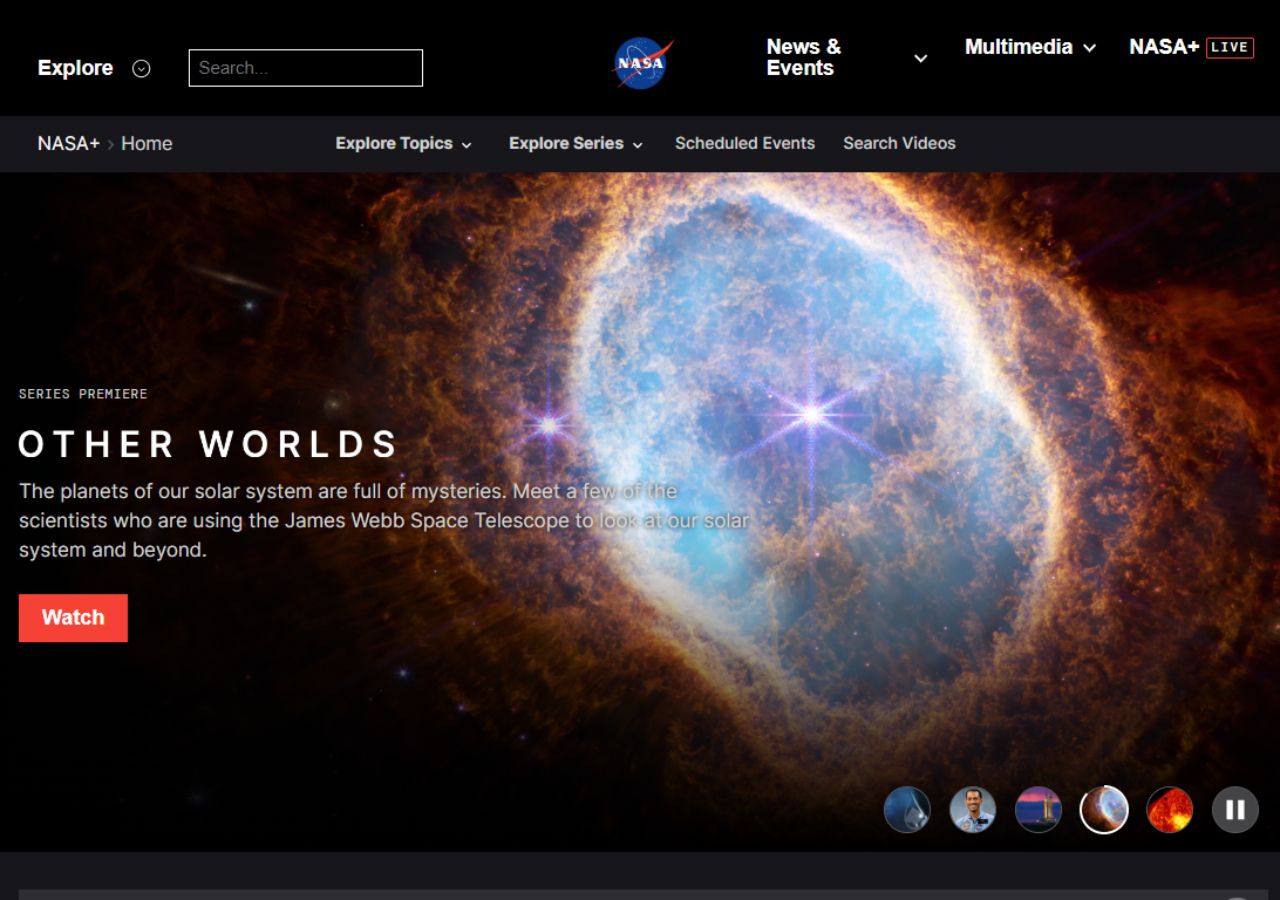
Task: Select the nebula Other Worlds episode icon
Action: click(1103, 809)
